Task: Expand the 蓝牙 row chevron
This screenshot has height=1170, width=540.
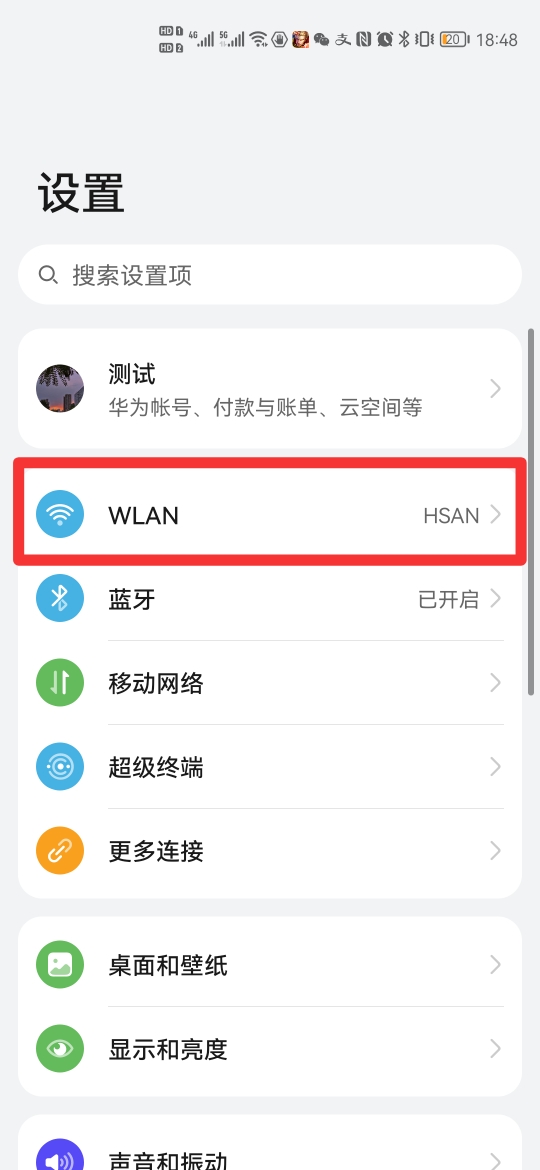Action: pos(495,598)
